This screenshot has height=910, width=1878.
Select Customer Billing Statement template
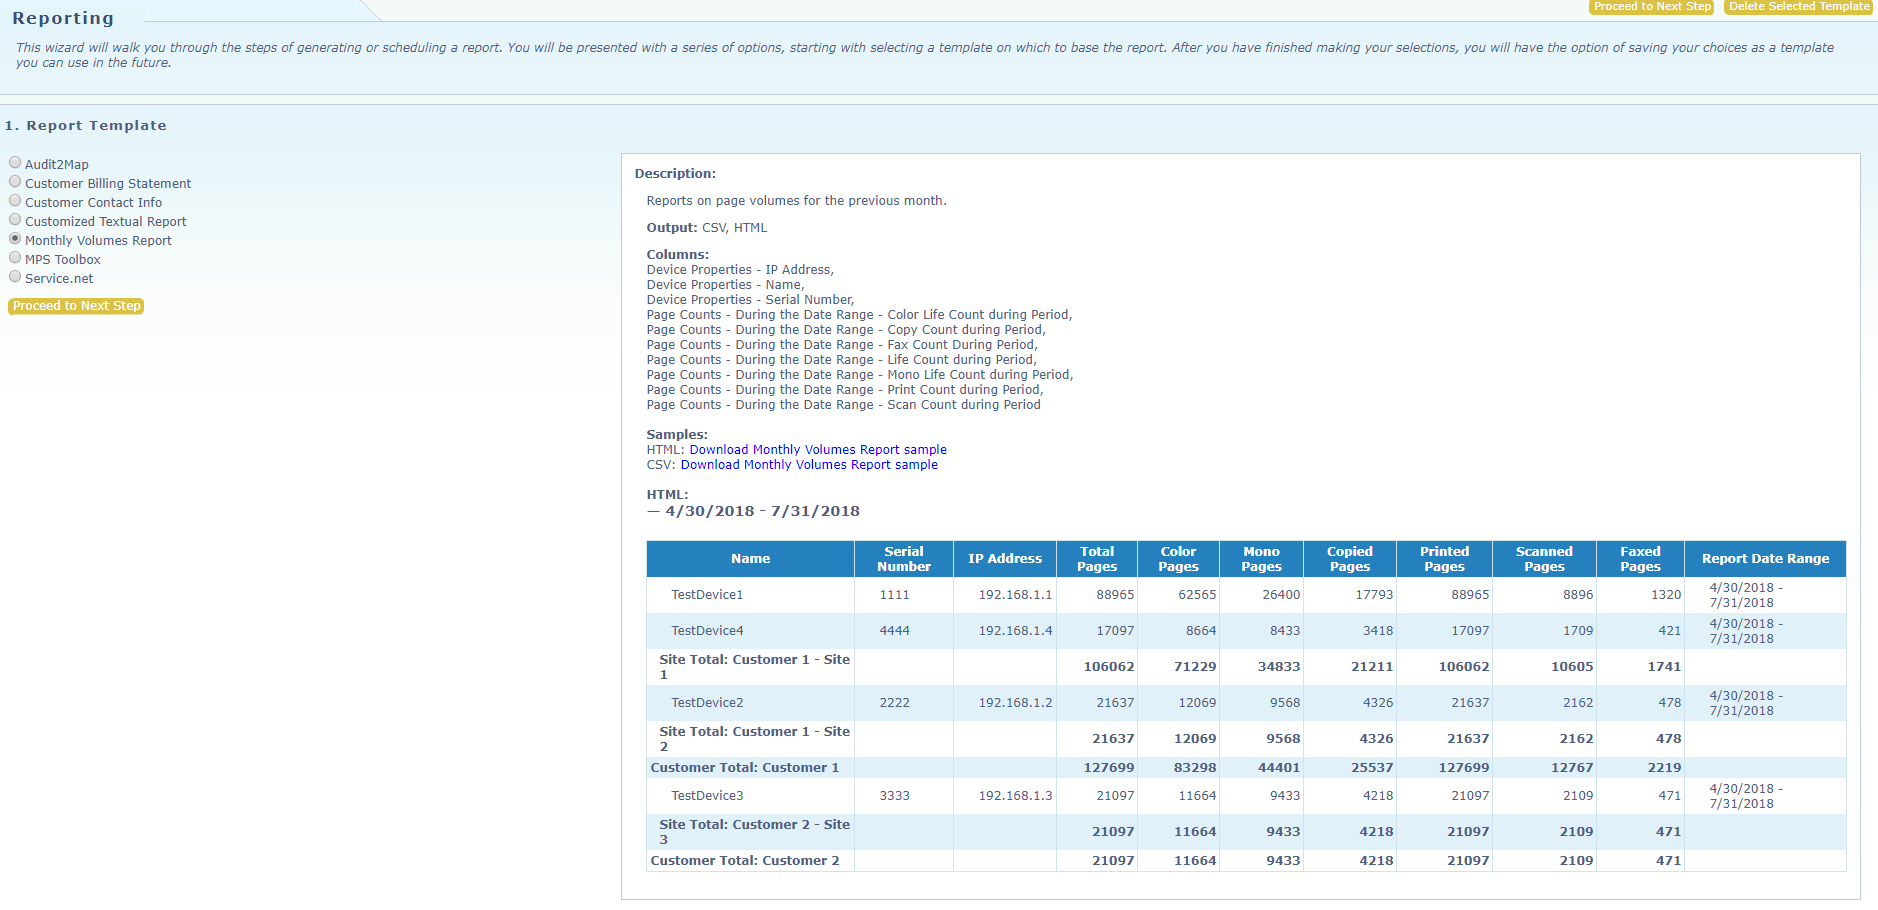(15, 182)
